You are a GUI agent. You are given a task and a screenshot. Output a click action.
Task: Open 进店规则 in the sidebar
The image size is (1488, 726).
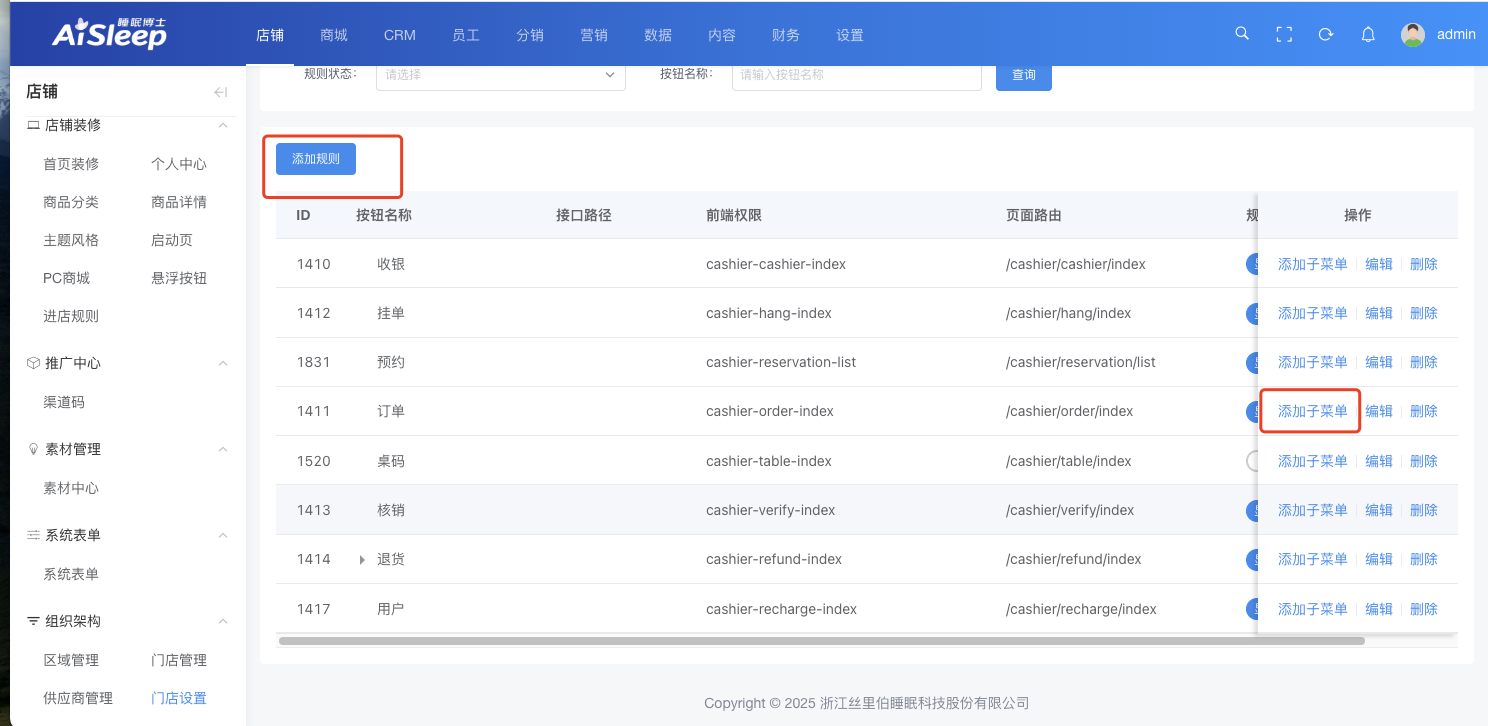(71, 316)
